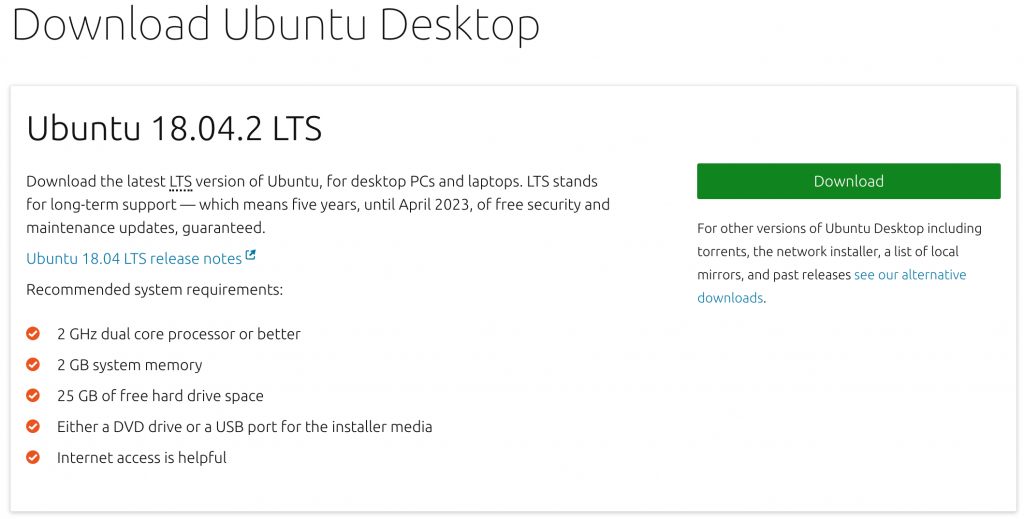This screenshot has height=519, width=1024.
Task: Select the checkmark icon for 25 GB space
Action: coord(33,396)
